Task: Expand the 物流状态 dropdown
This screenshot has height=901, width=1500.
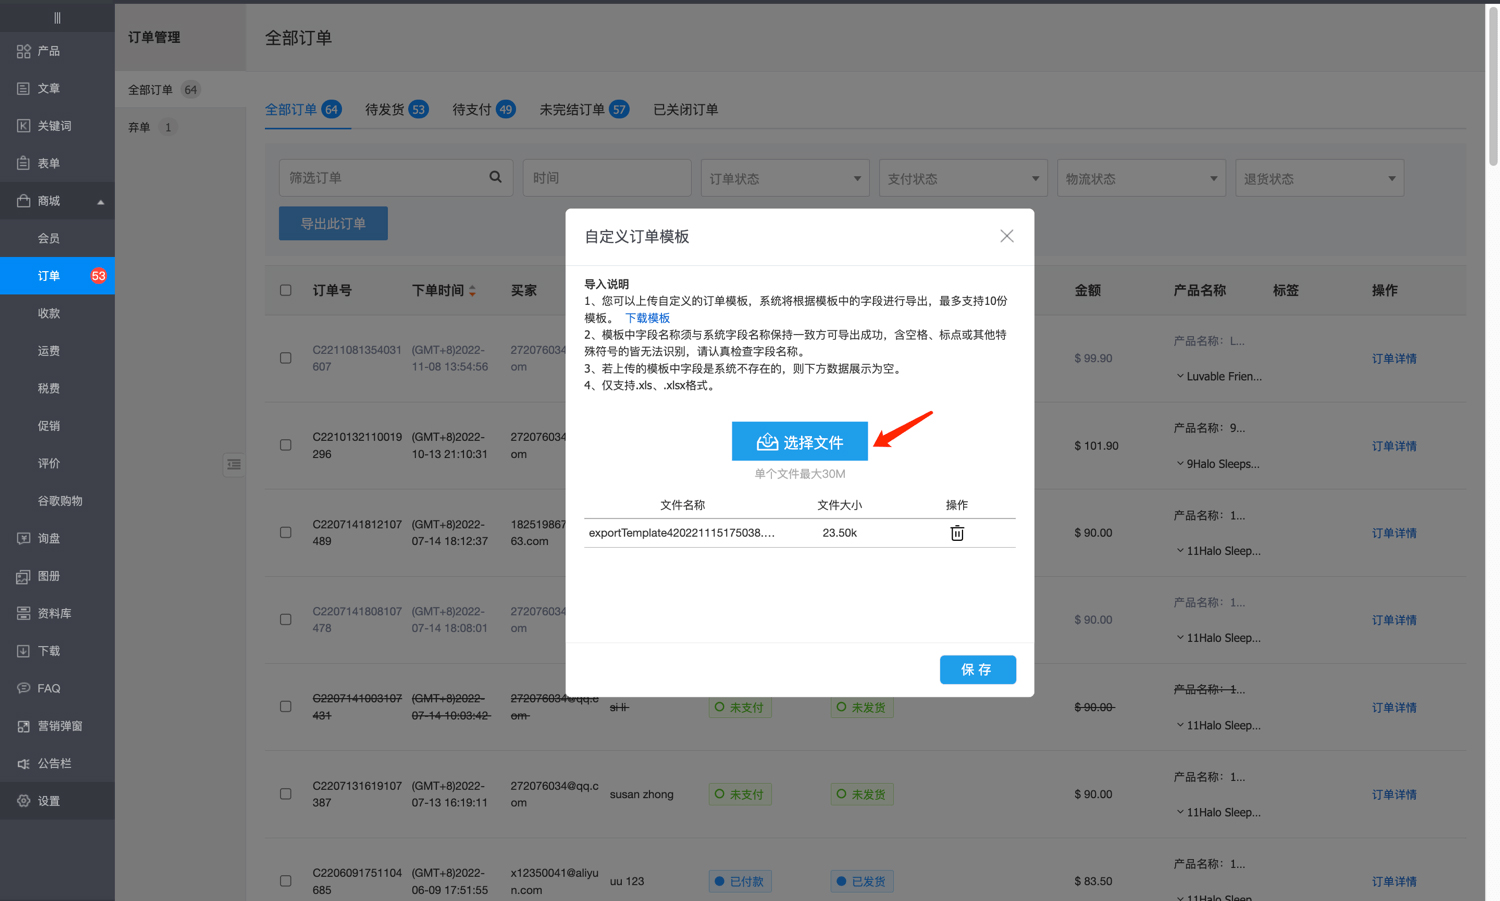Action: [1140, 178]
